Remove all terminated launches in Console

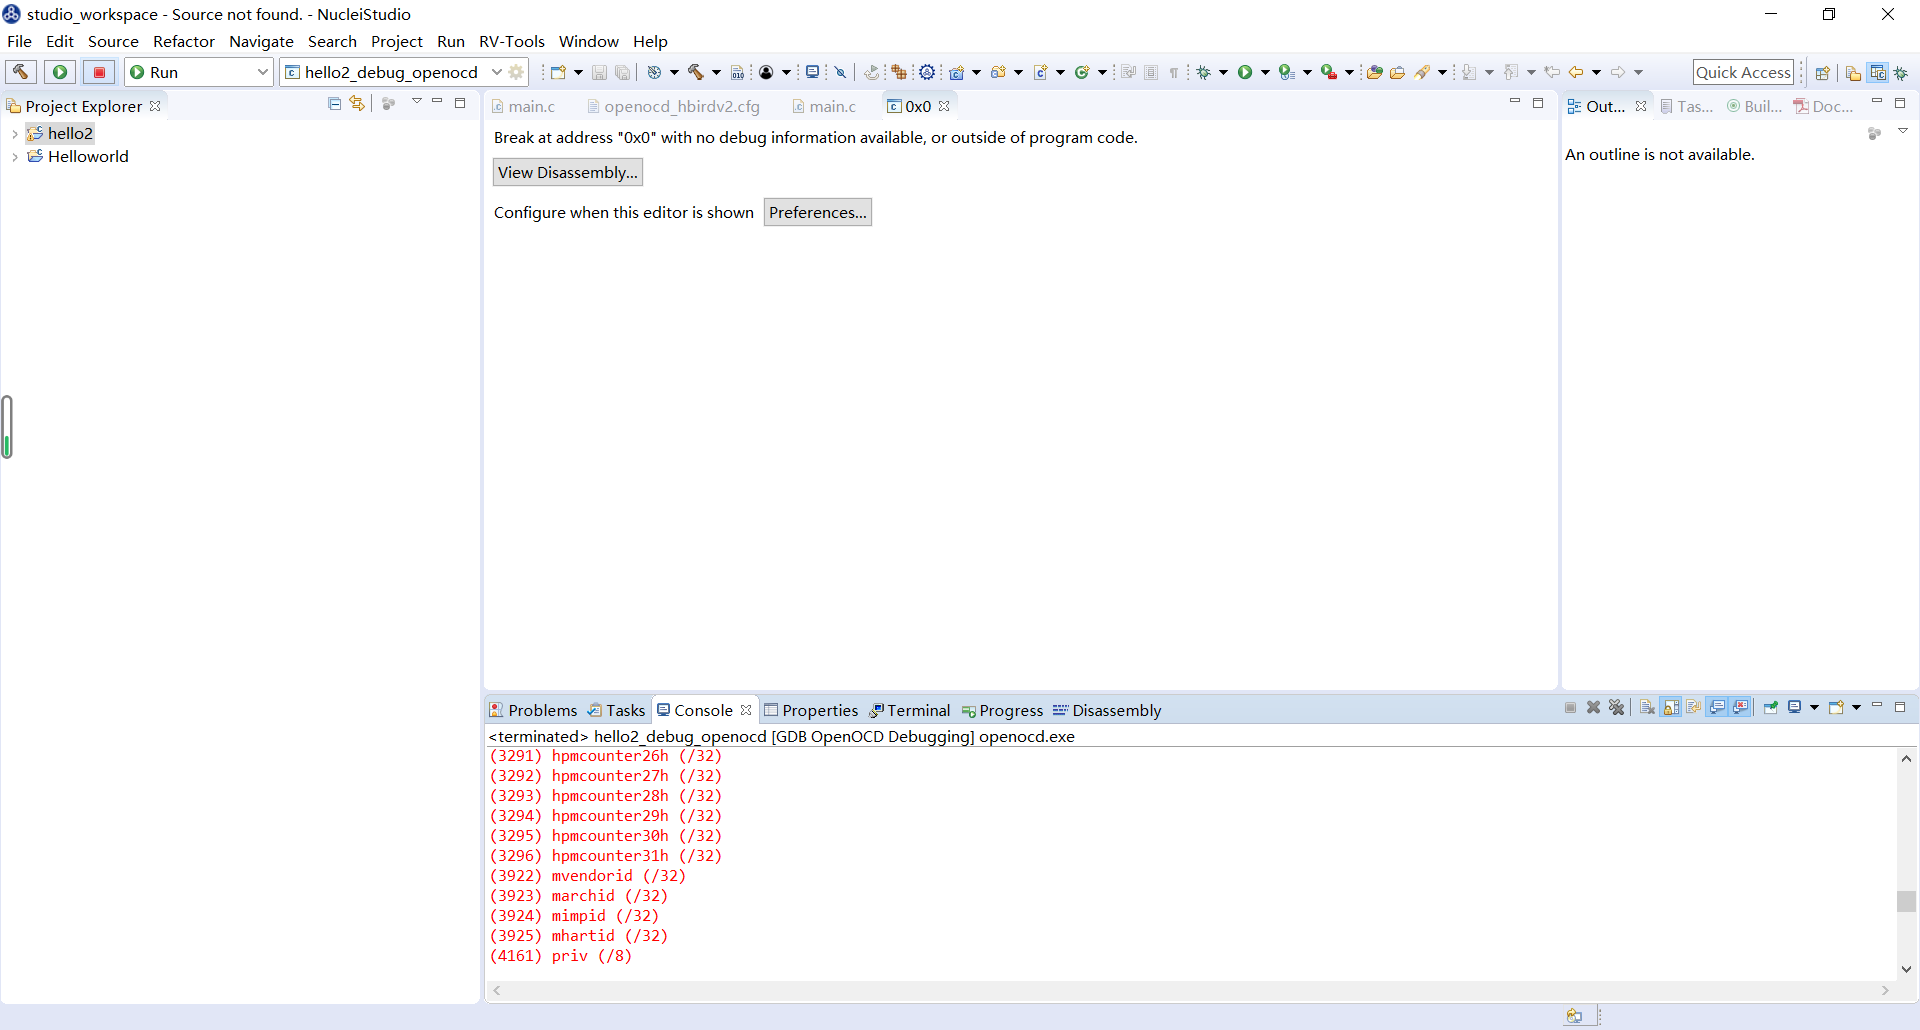click(1616, 707)
